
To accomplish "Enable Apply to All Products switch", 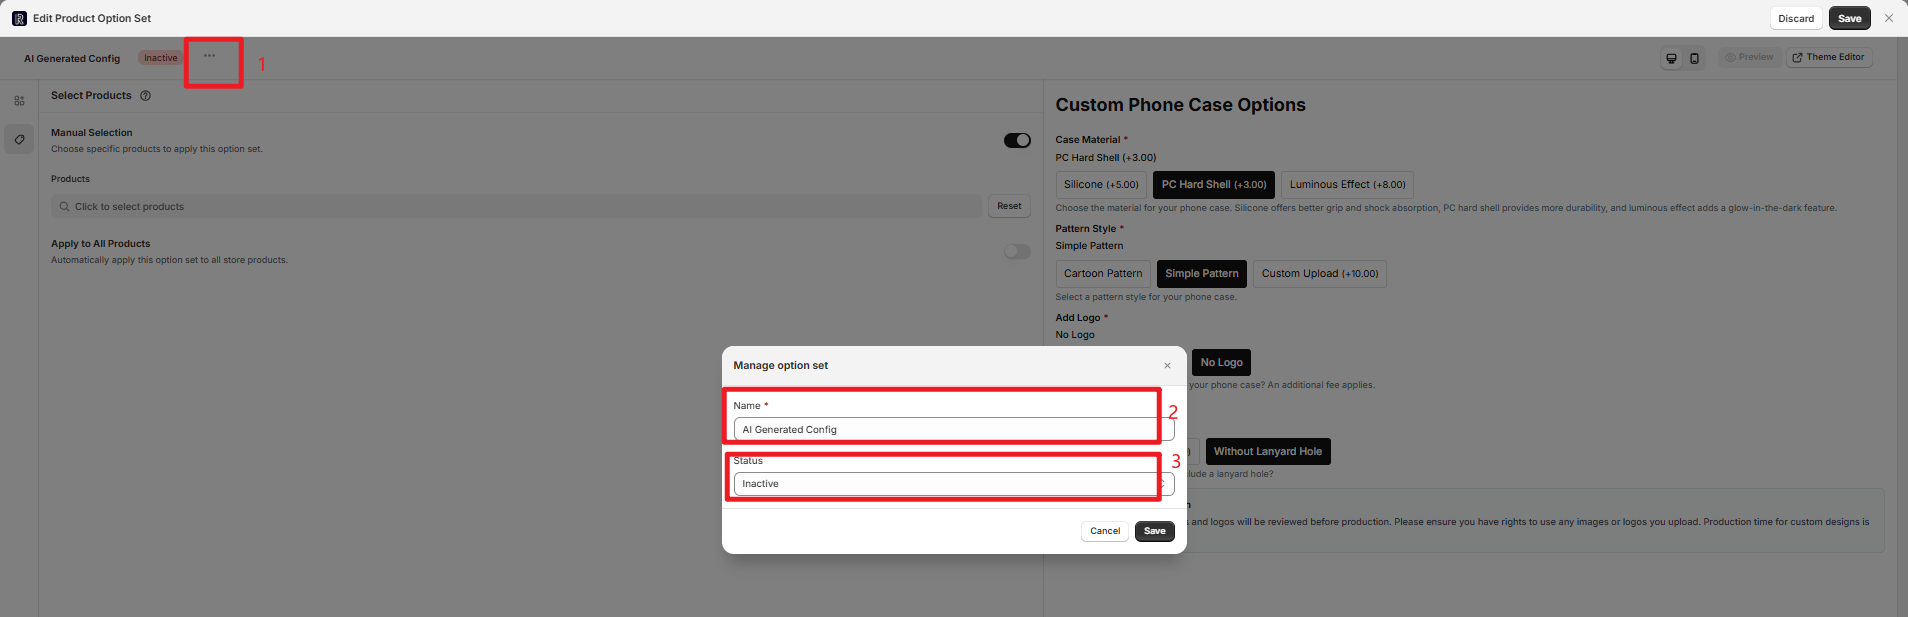I will pos(1016,252).
